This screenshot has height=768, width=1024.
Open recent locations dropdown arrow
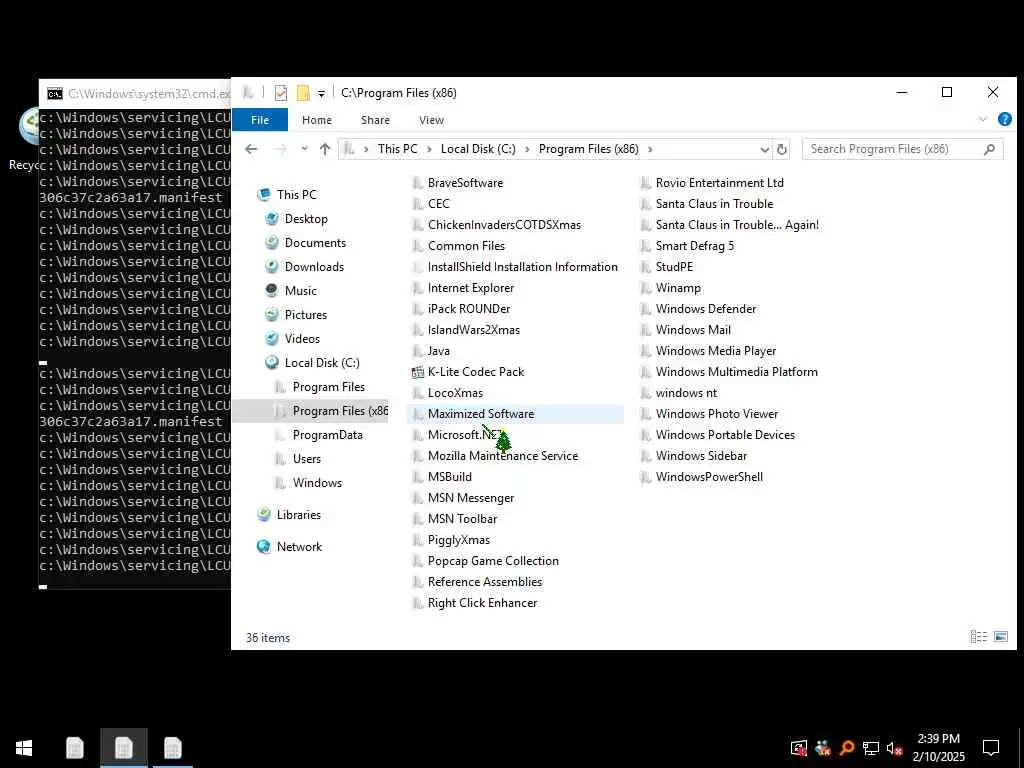click(304, 150)
